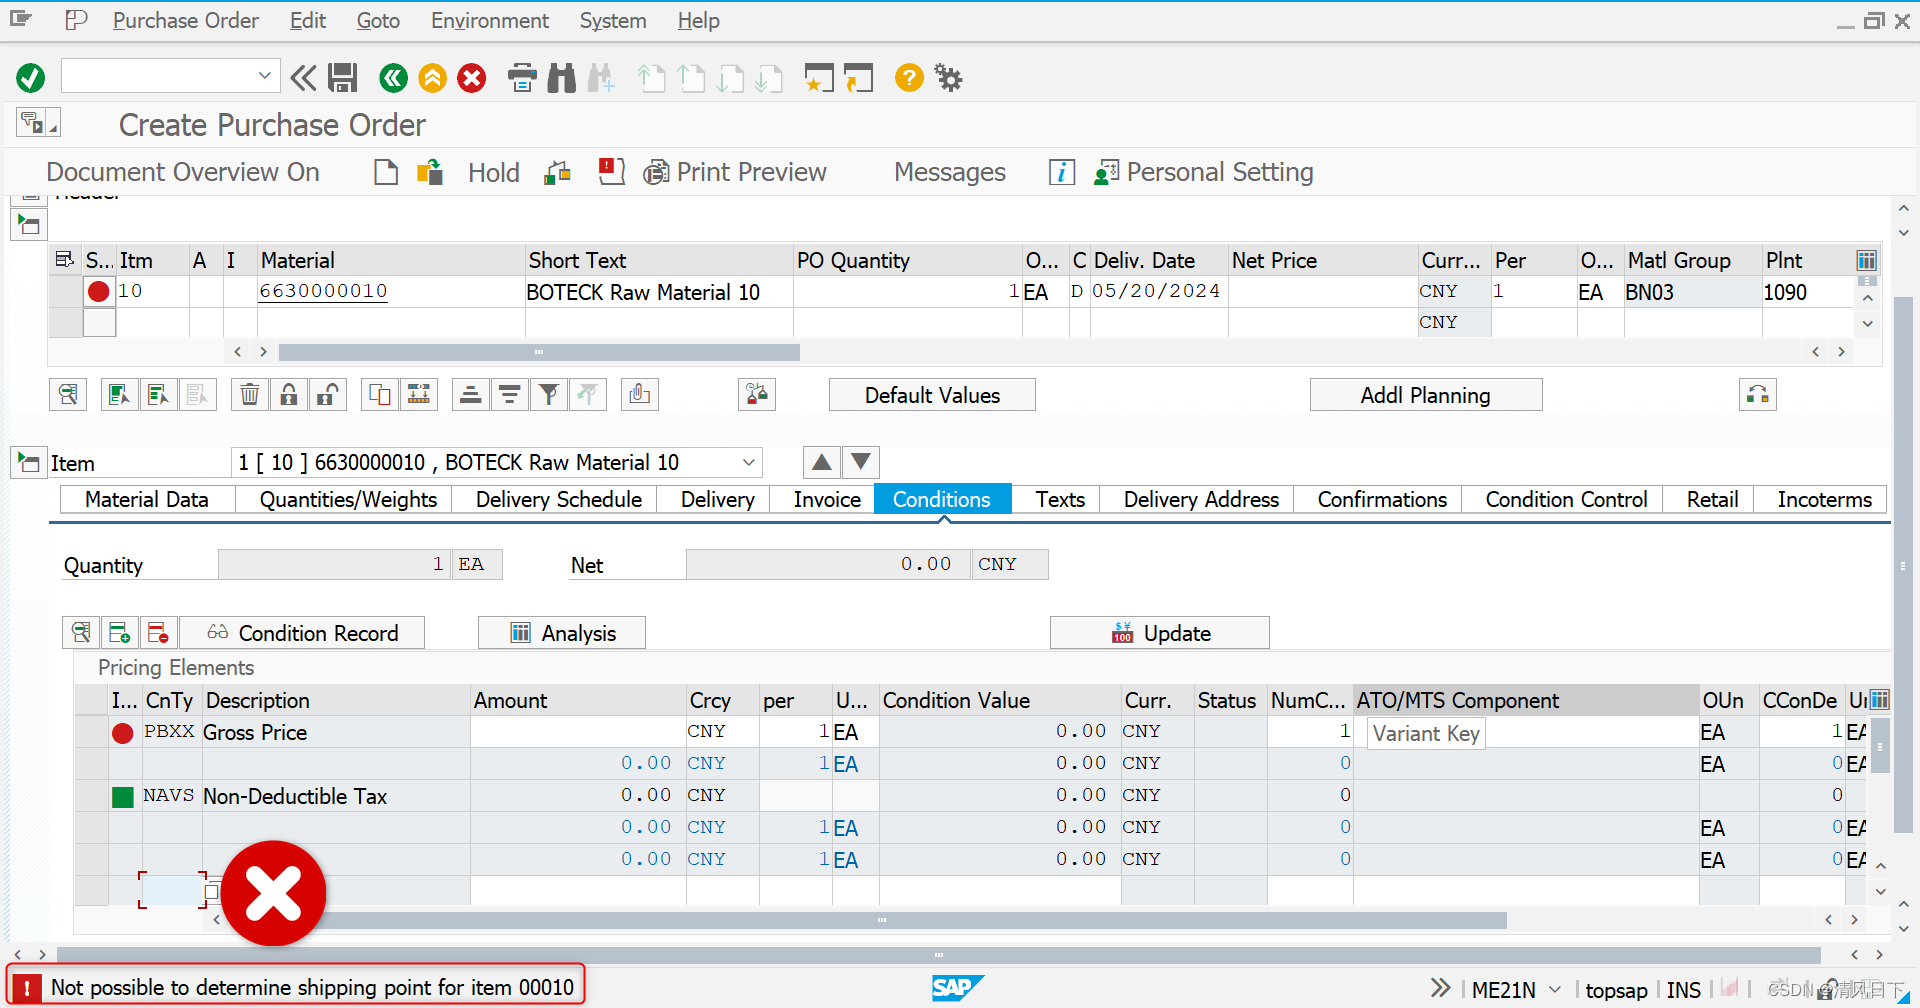This screenshot has height=1008, width=1920.
Task: Click the Block item padlock icon
Action: pyautogui.click(x=289, y=395)
